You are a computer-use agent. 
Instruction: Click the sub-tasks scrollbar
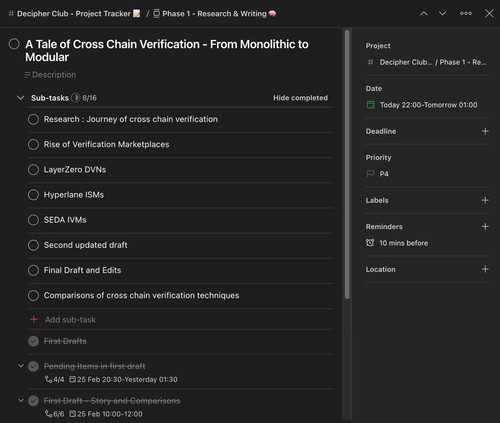pyautogui.click(x=347, y=164)
